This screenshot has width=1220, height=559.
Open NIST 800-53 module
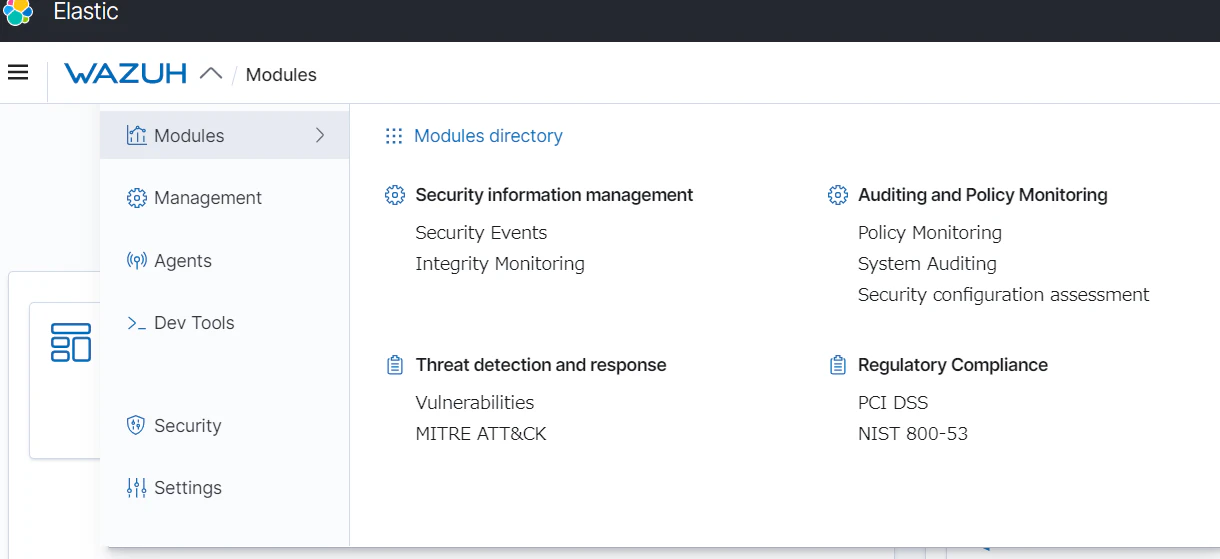tap(913, 434)
